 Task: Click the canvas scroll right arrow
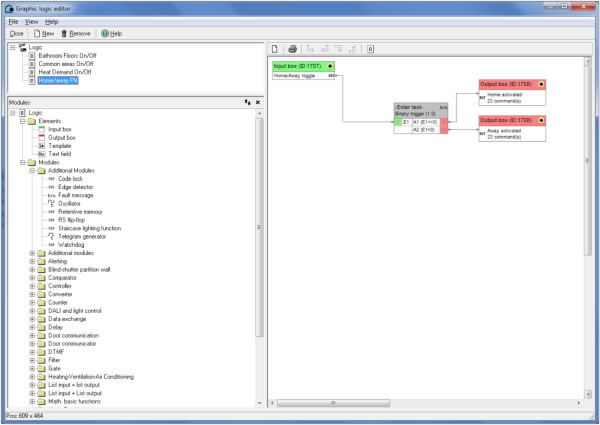pyautogui.click(x=579, y=403)
